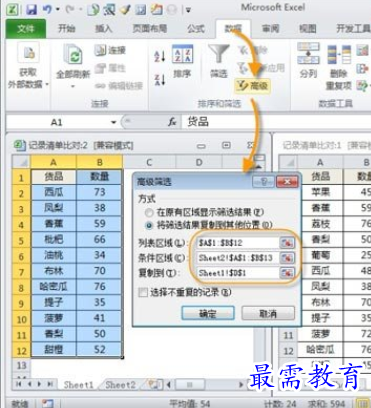Click cell 苹果 in right workbook
The image size is (371, 408).
[x=321, y=192]
